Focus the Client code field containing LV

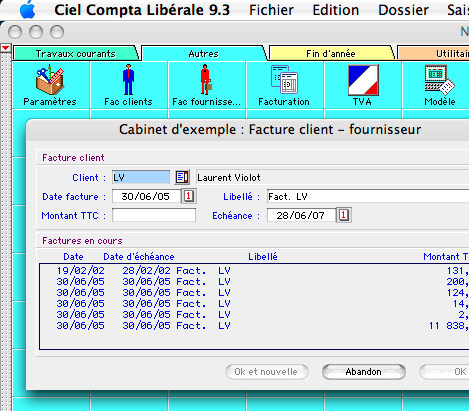(141, 177)
